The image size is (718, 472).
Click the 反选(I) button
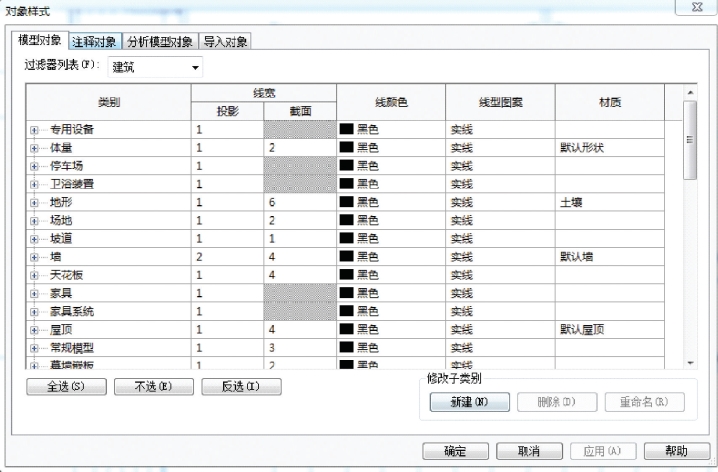pyautogui.click(x=241, y=386)
